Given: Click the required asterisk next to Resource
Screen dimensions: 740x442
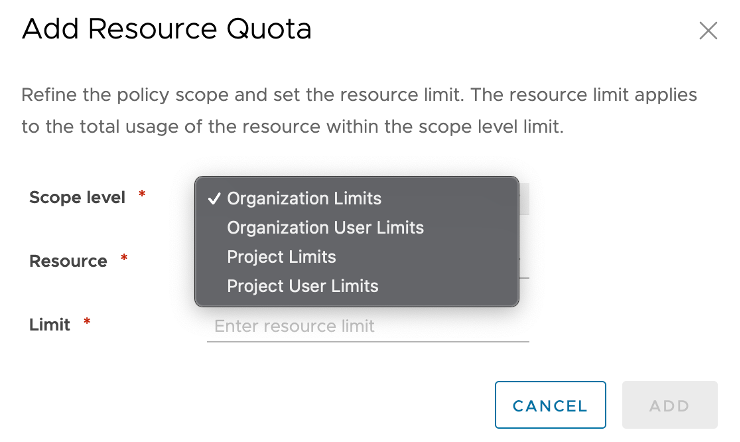Looking at the screenshot, I should 124,259.
